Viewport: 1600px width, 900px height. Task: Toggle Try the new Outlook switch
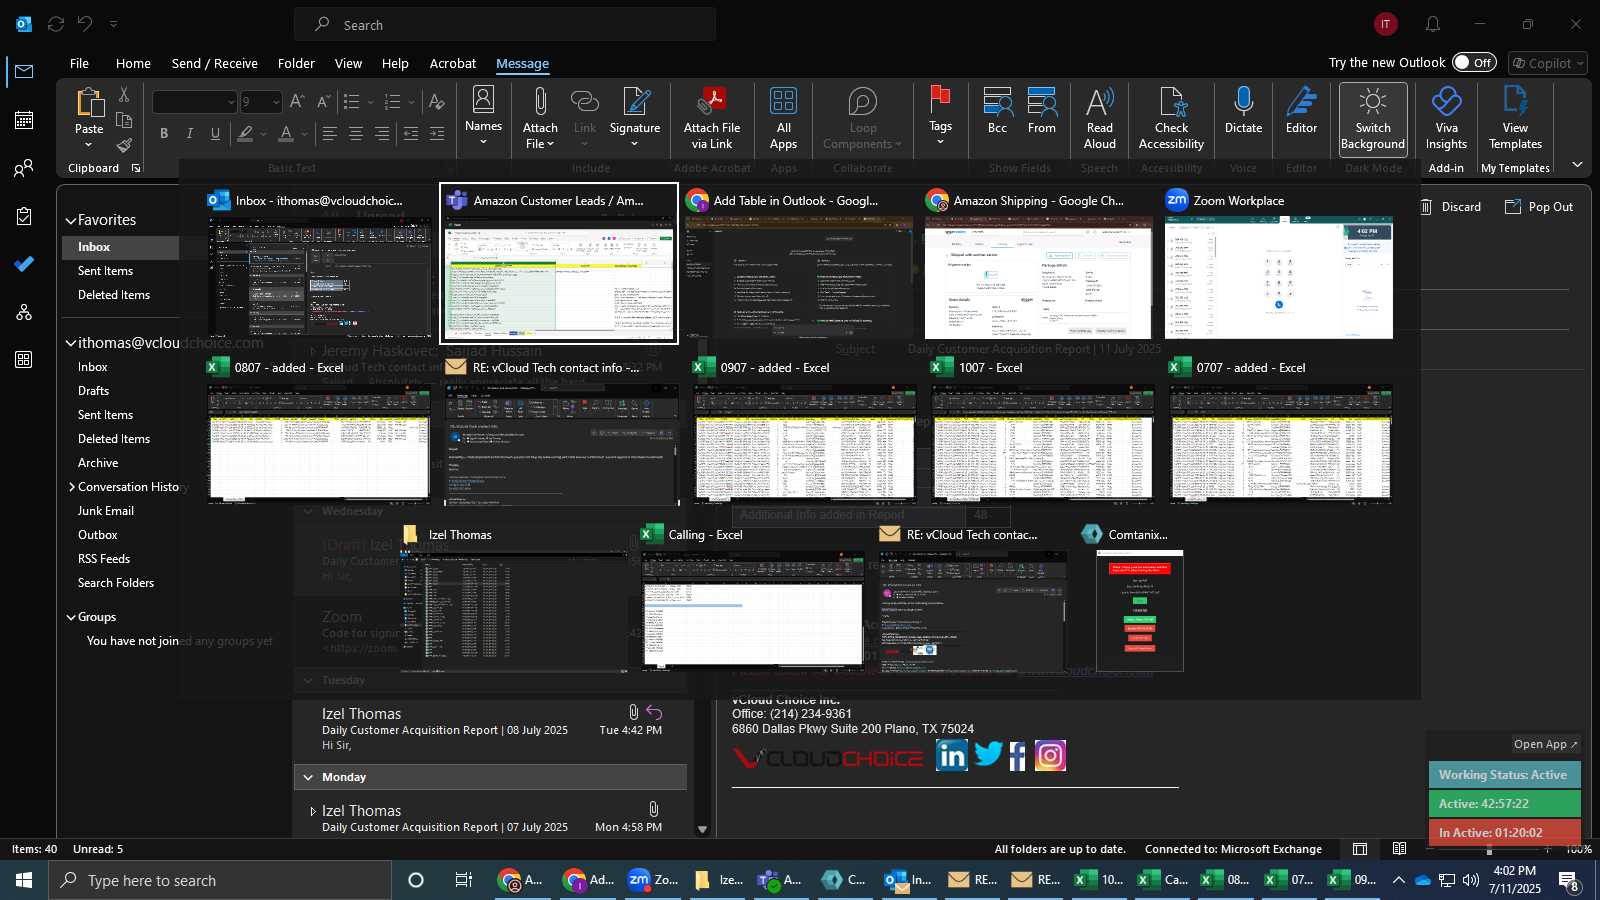tap(1474, 62)
